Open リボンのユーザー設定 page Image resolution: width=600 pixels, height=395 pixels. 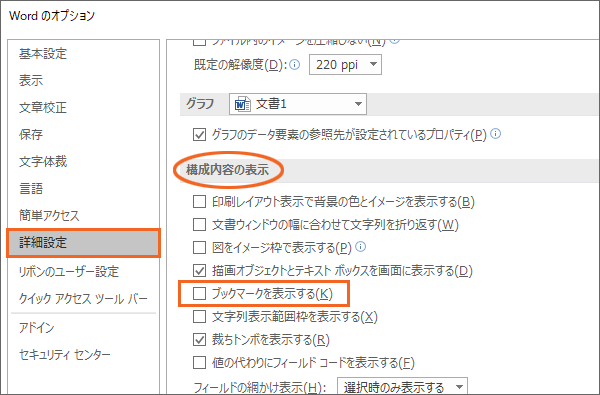coord(69,271)
